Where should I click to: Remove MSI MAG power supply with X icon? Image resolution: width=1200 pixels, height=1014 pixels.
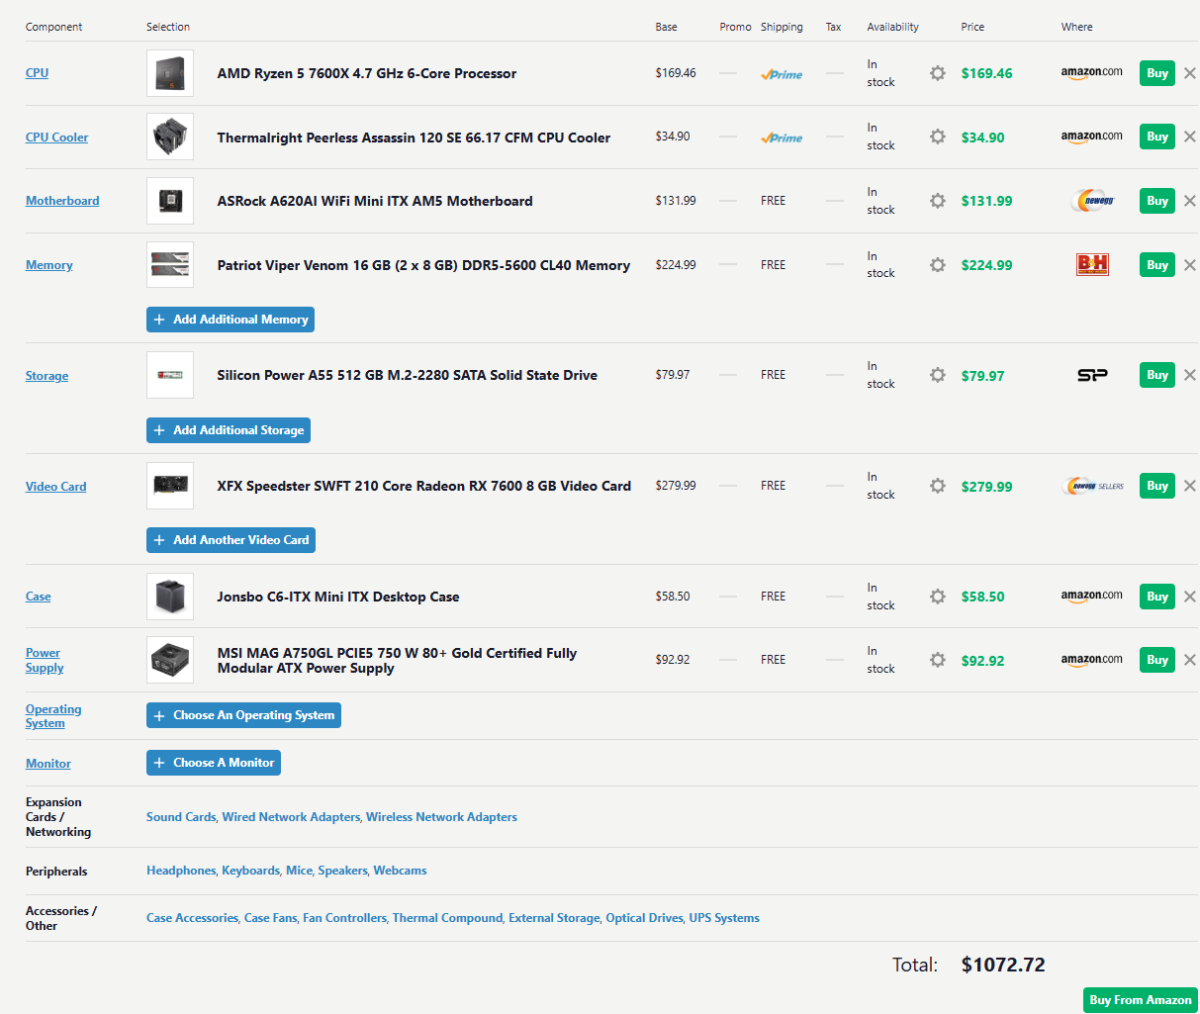pyautogui.click(x=1189, y=660)
